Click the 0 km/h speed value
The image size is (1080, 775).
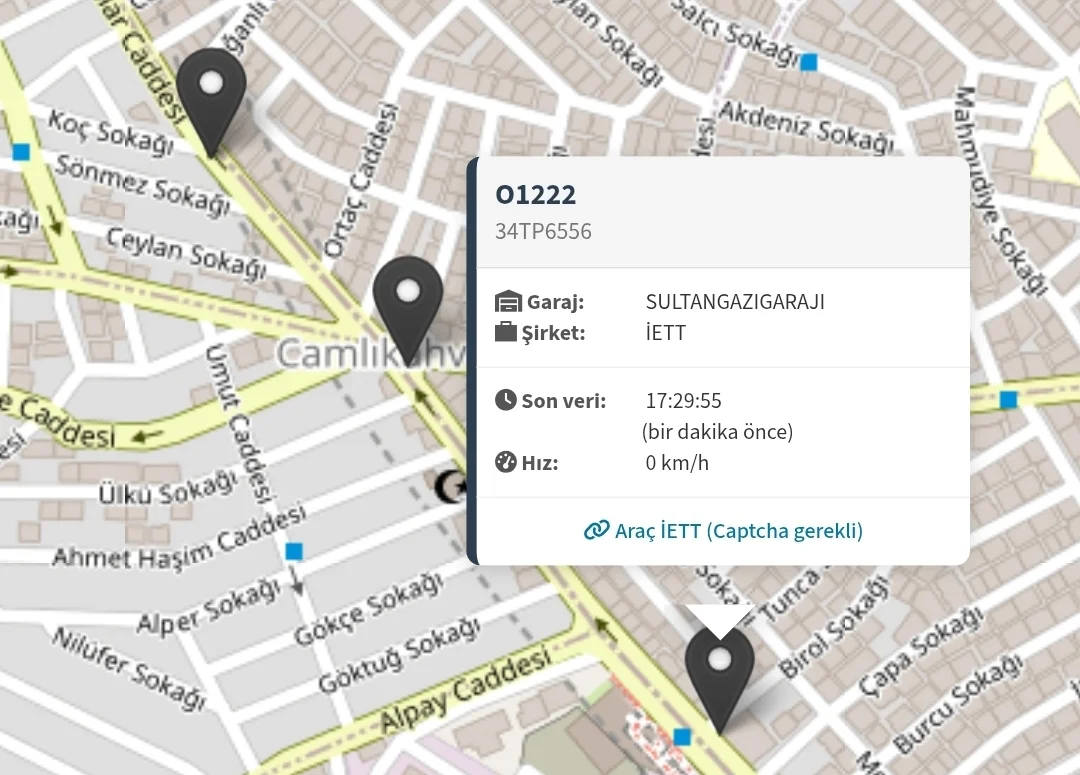click(x=677, y=463)
